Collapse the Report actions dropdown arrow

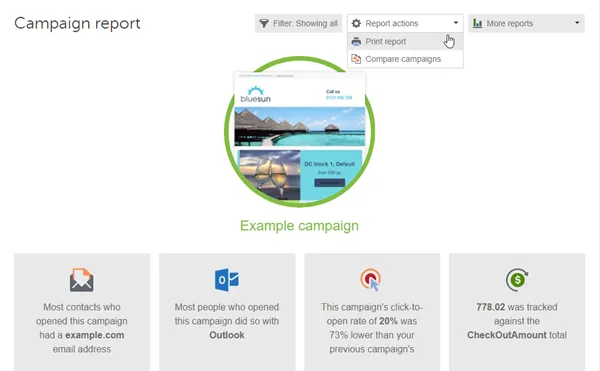456,23
